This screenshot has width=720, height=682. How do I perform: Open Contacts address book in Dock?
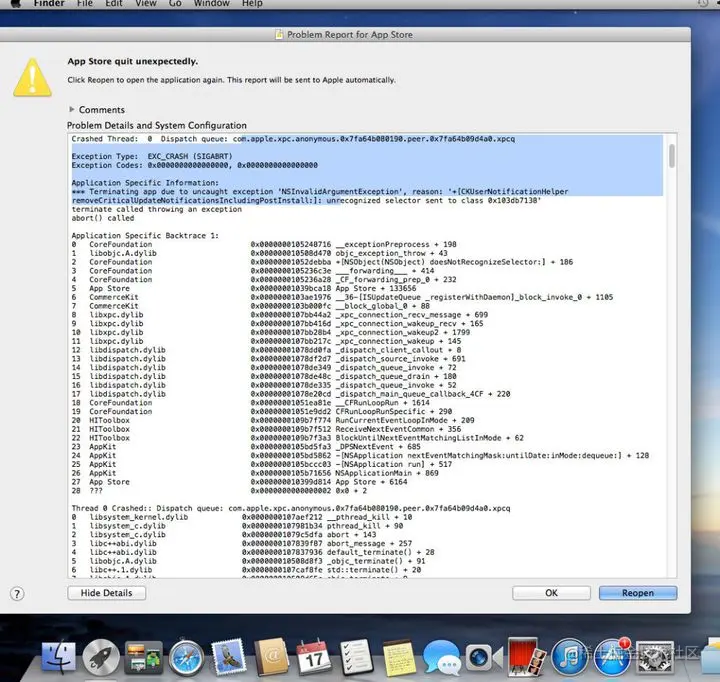click(x=271, y=657)
